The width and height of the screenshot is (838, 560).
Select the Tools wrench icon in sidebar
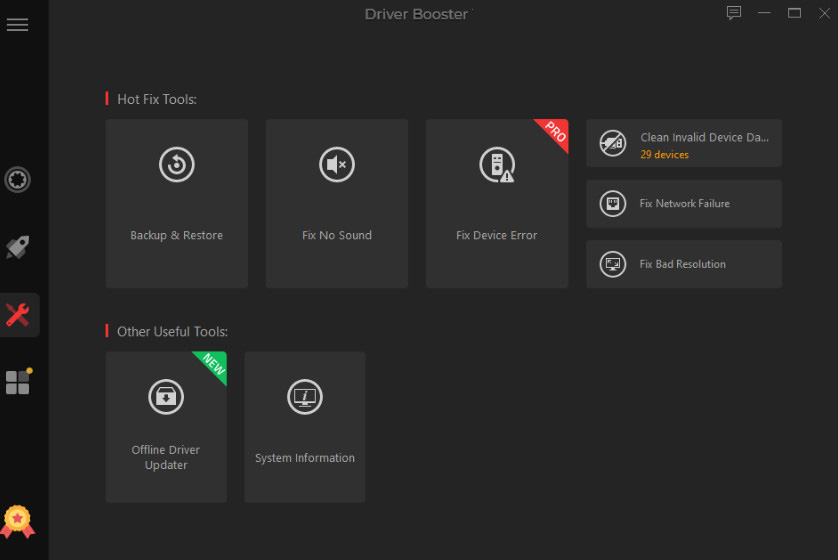coord(18,315)
